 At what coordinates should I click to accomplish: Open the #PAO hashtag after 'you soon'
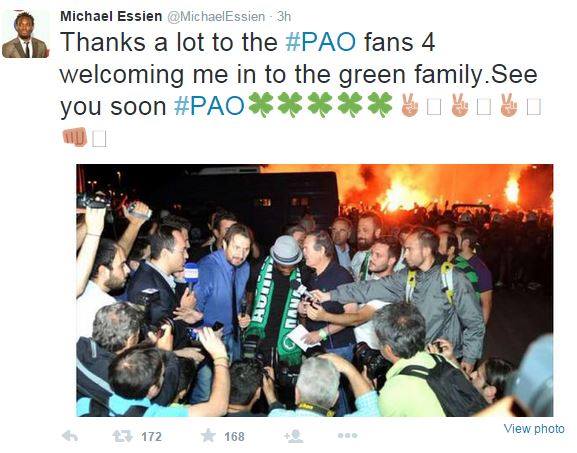click(209, 106)
